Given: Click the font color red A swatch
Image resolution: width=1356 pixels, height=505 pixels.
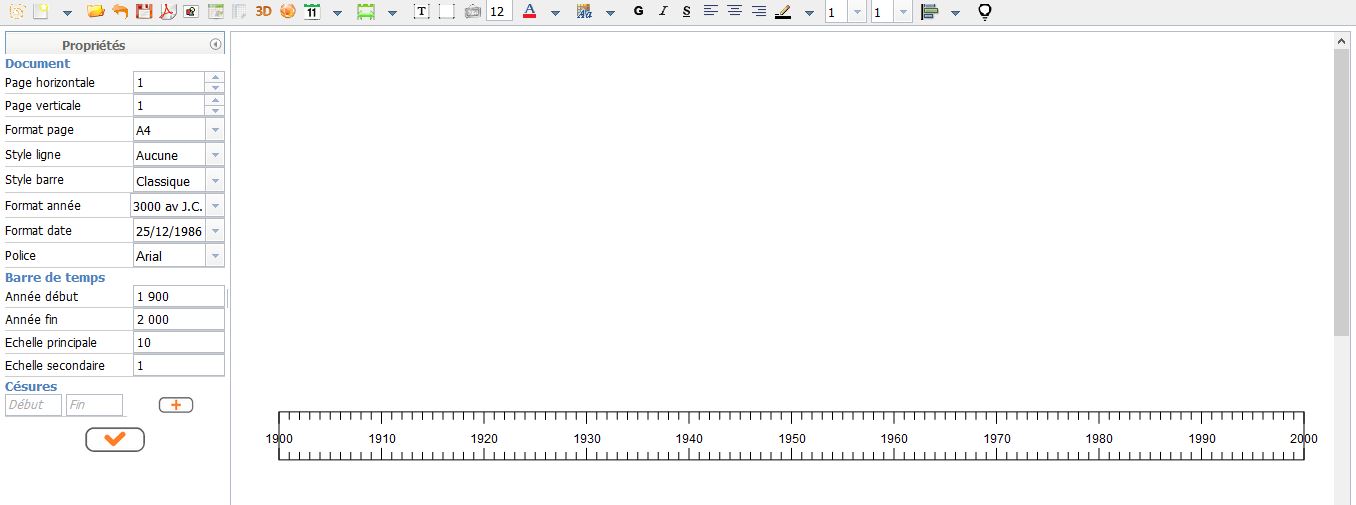Looking at the screenshot, I should click(x=529, y=12).
